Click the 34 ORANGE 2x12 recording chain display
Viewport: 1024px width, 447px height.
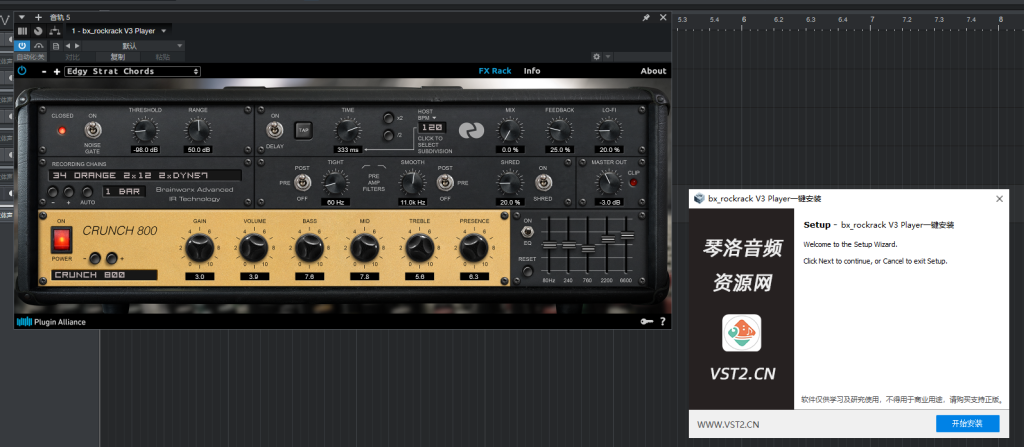point(145,175)
